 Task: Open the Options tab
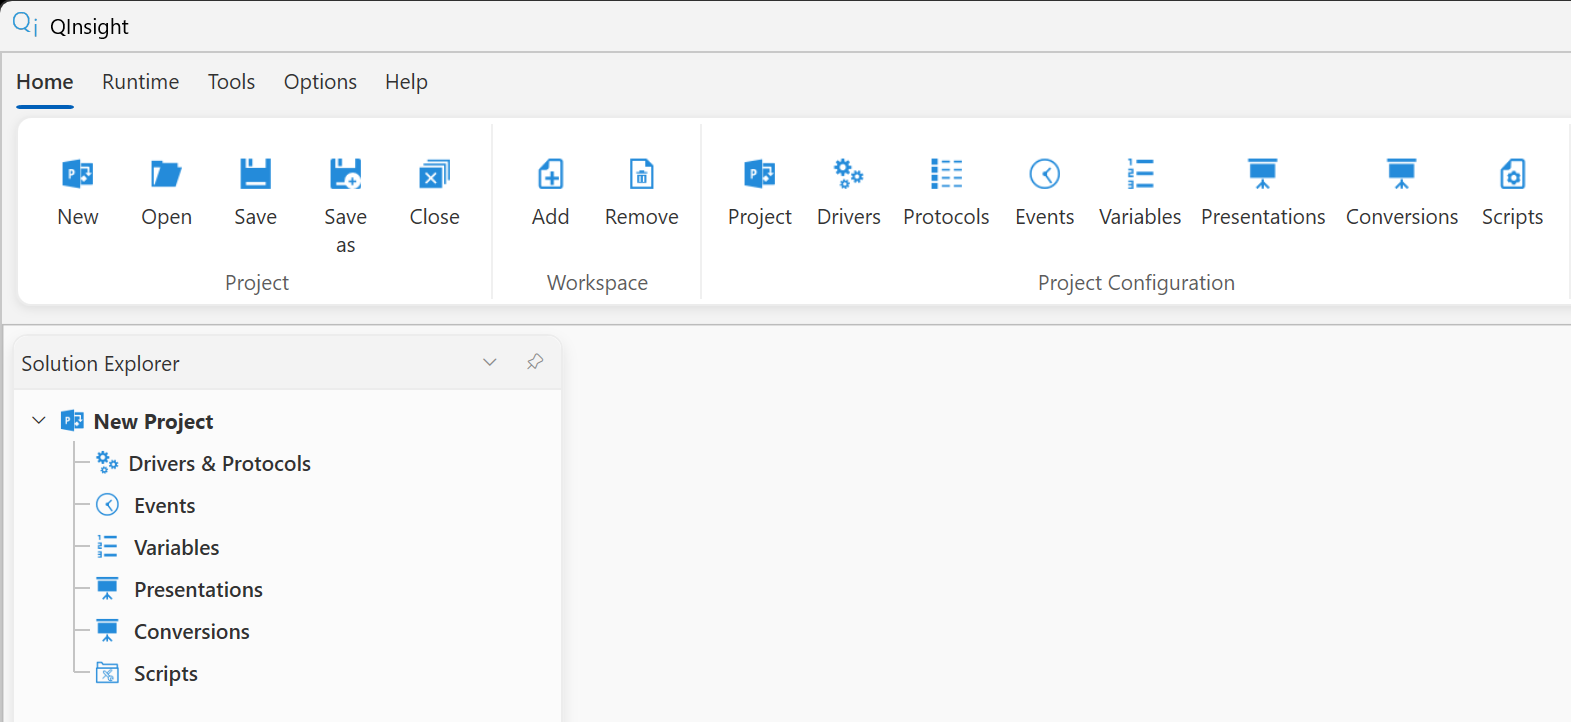point(320,82)
